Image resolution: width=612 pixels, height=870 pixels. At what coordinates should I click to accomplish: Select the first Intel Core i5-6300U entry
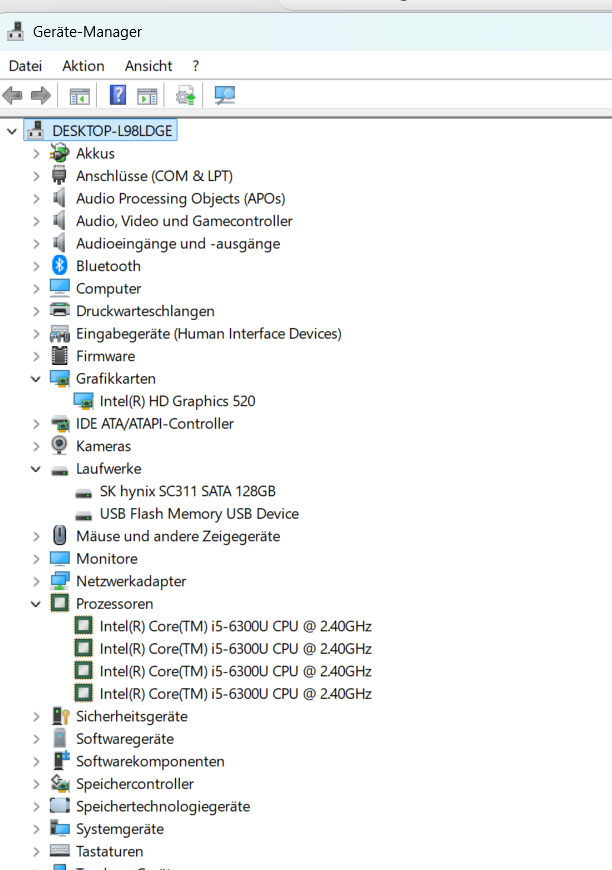236,626
